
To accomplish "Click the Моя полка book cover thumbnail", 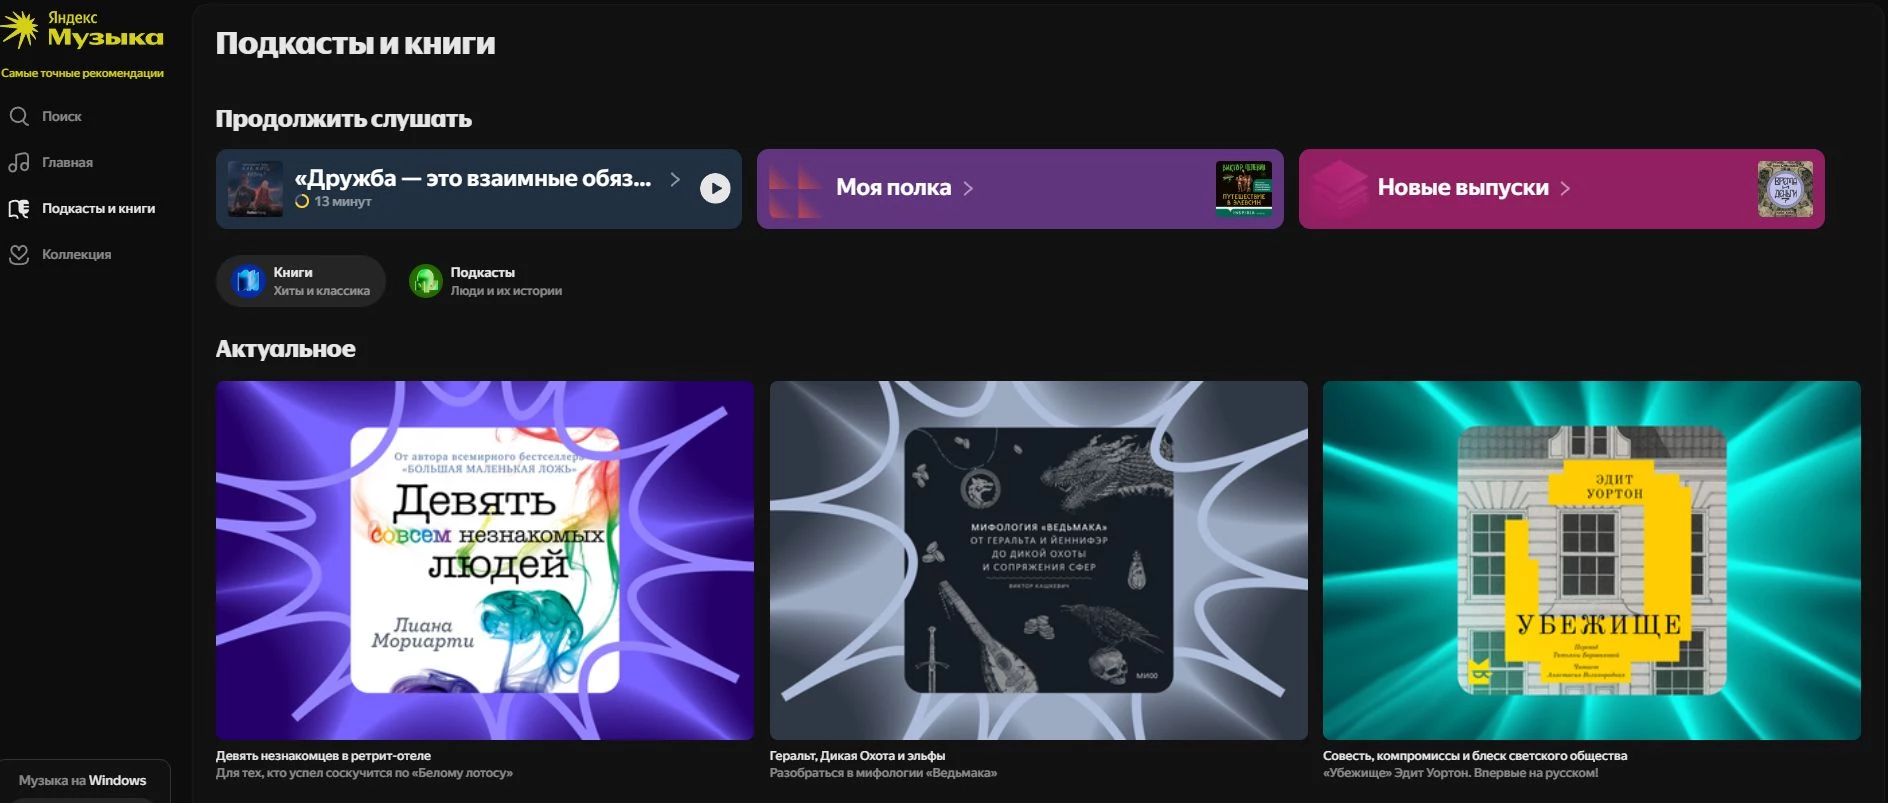I will pos(1243,189).
